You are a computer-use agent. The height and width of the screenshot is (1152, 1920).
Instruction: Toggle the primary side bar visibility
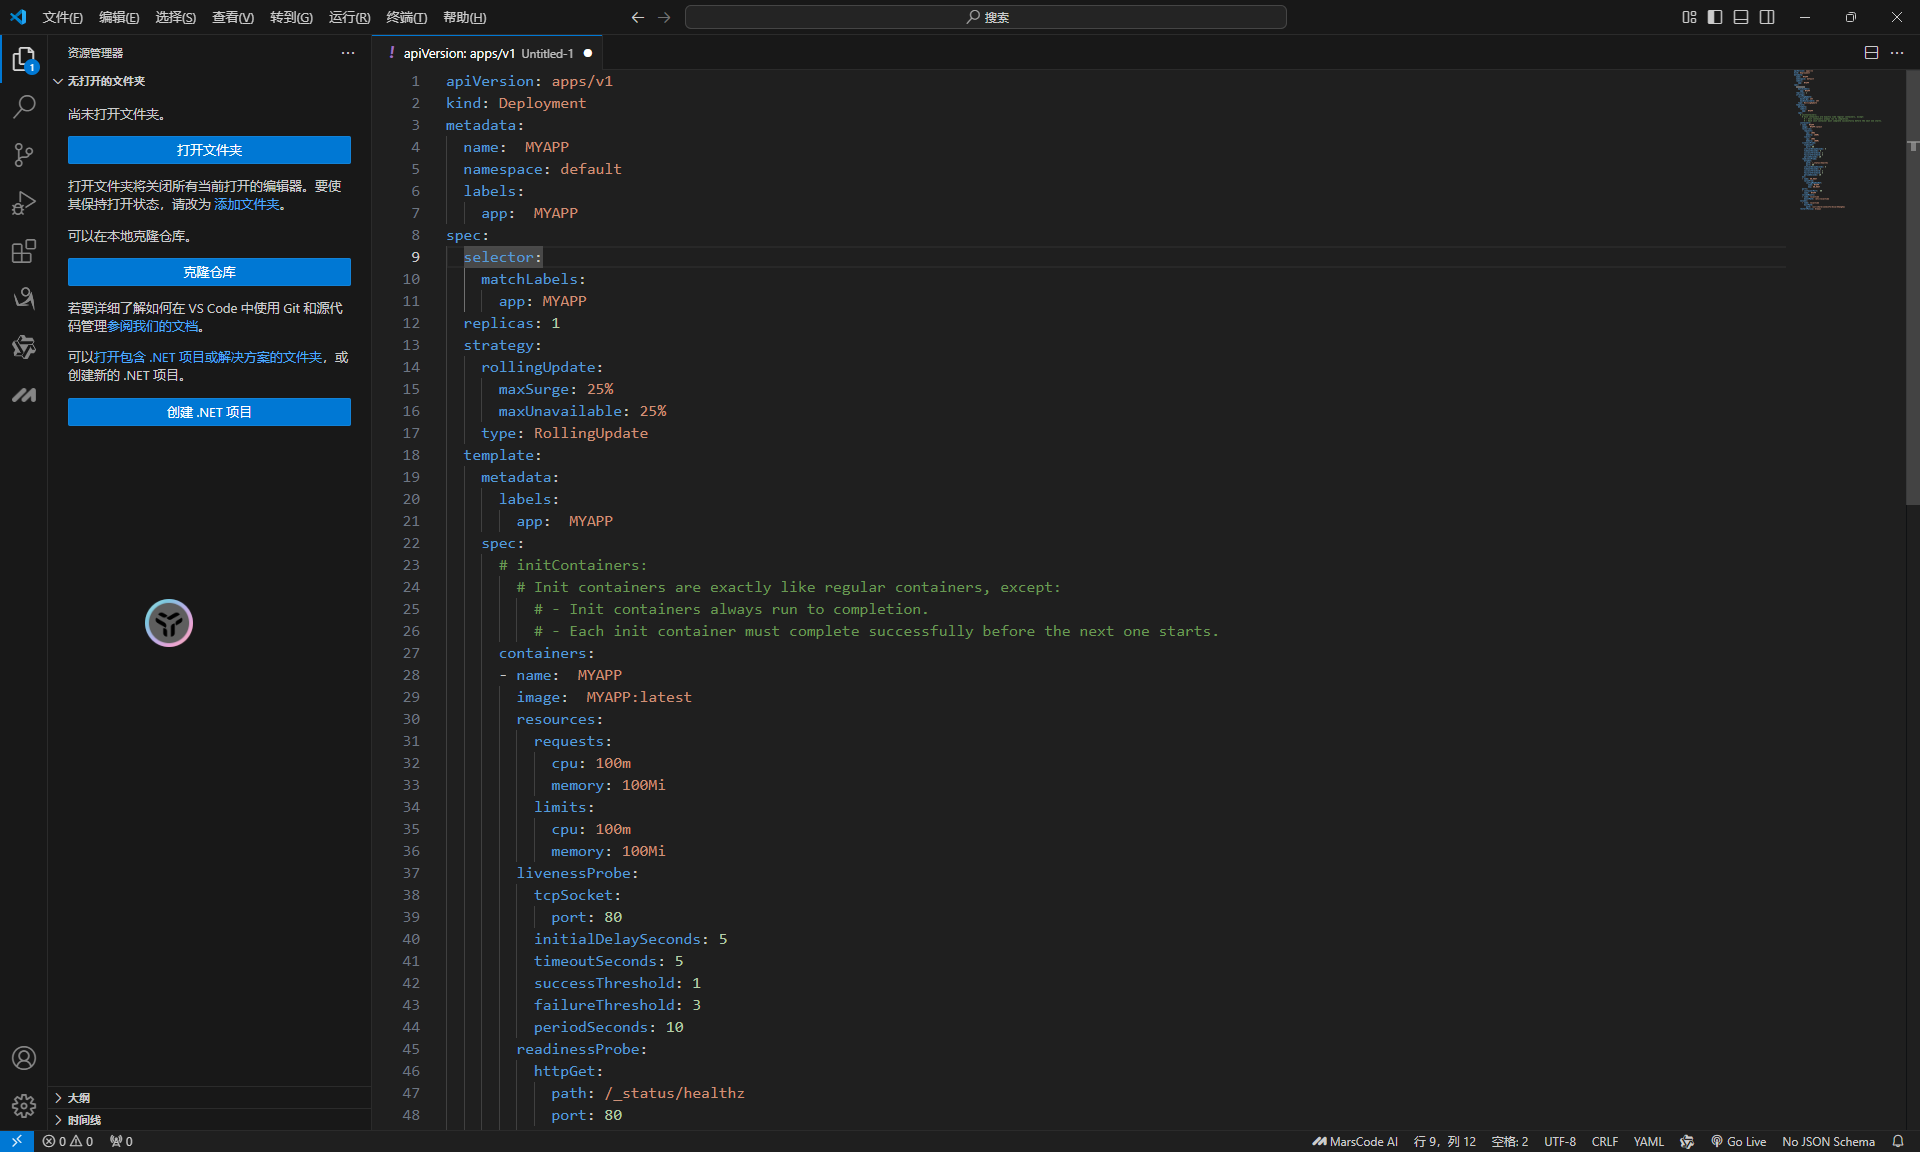(1715, 17)
